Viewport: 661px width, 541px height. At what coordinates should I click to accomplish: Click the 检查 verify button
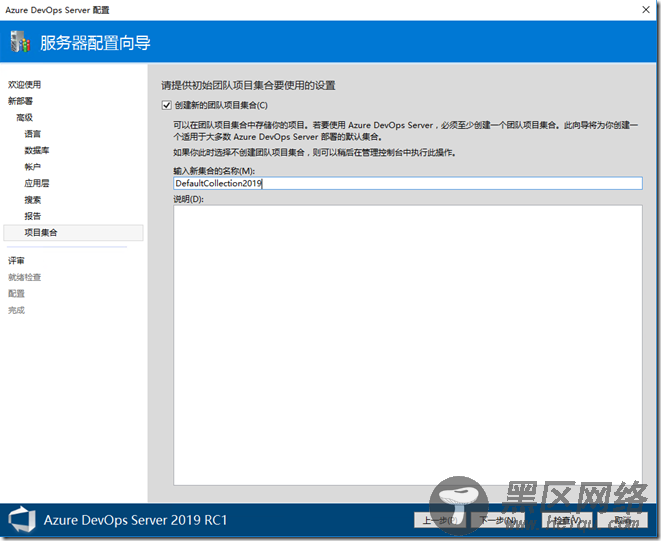[x=567, y=520]
